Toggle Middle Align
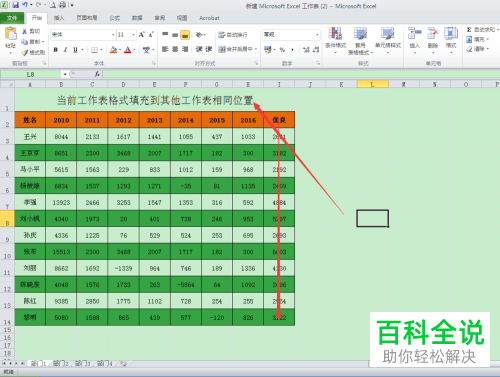Screen dimensions: 500x377 (x=175, y=34)
